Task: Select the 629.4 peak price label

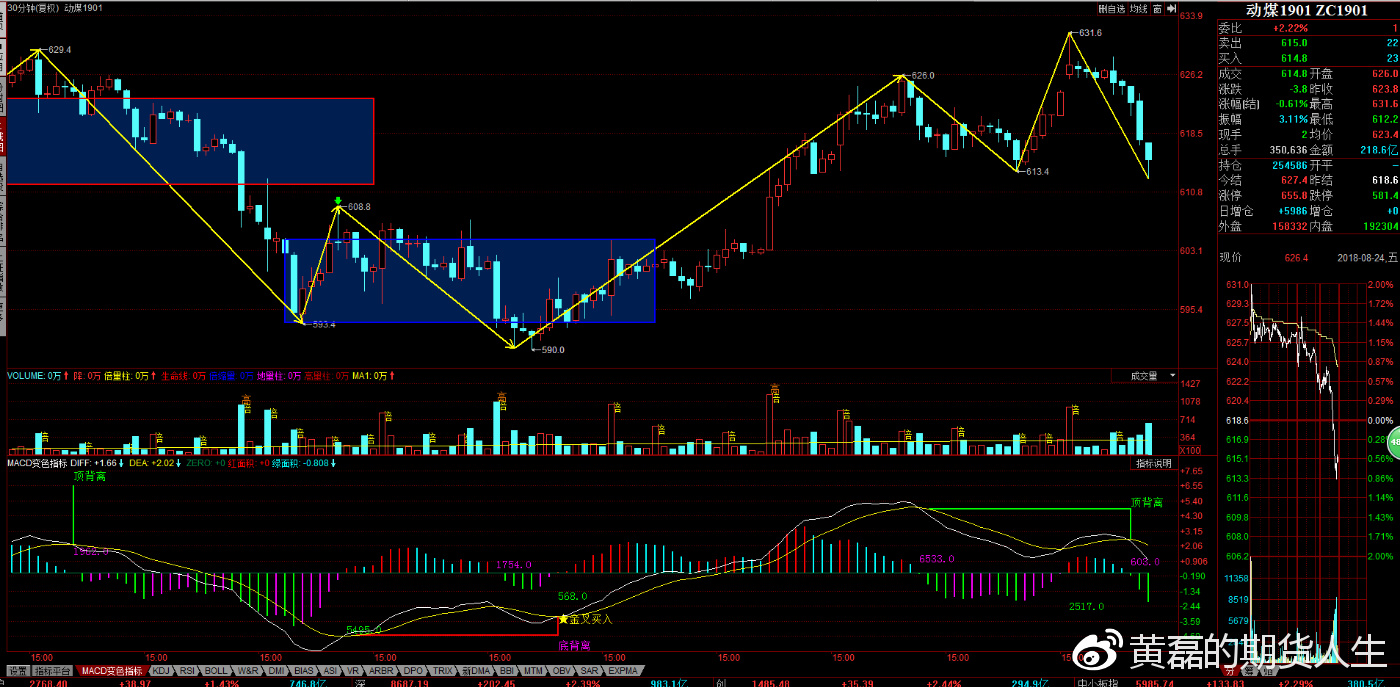Action: tap(59, 49)
